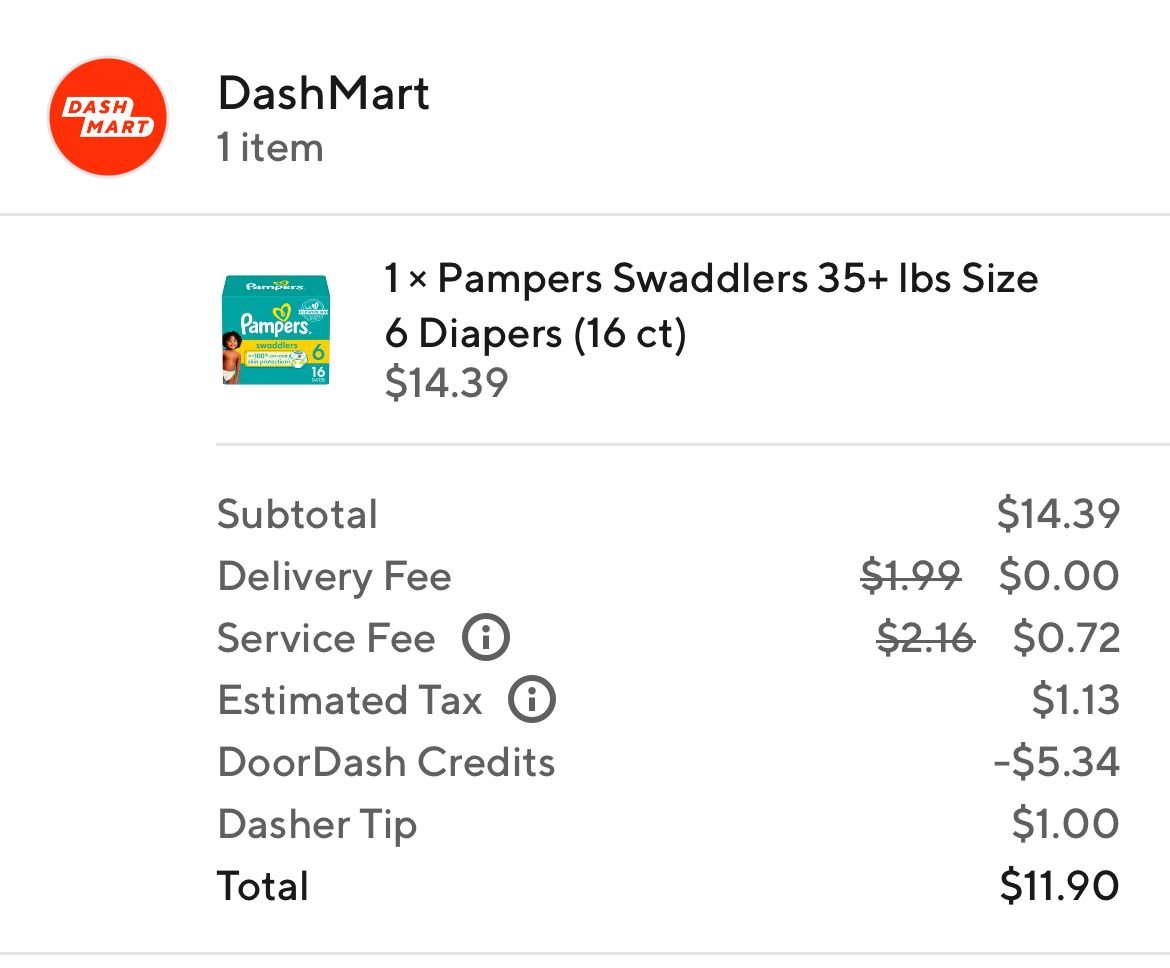Select the DoorDash Credits label
This screenshot has height=968, width=1170.
pos(386,762)
